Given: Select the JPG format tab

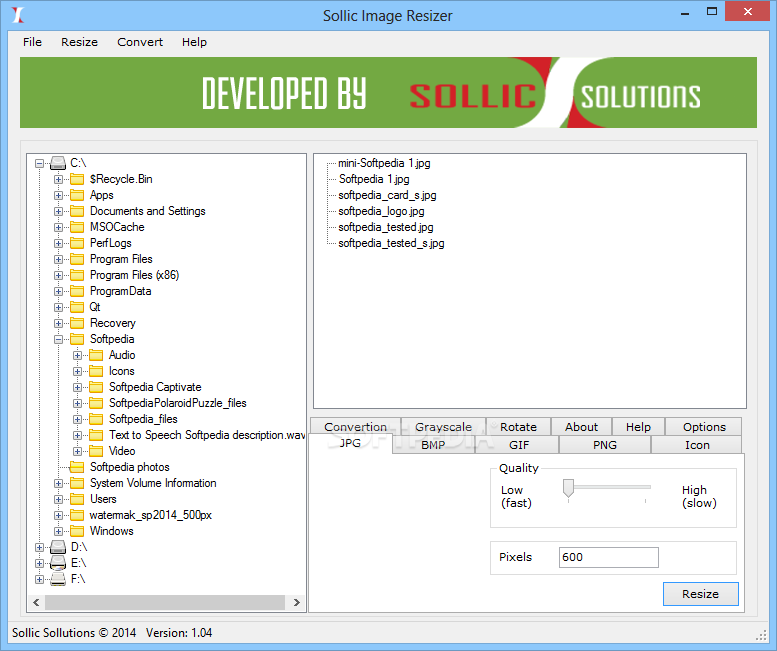Looking at the screenshot, I should click(x=350, y=443).
